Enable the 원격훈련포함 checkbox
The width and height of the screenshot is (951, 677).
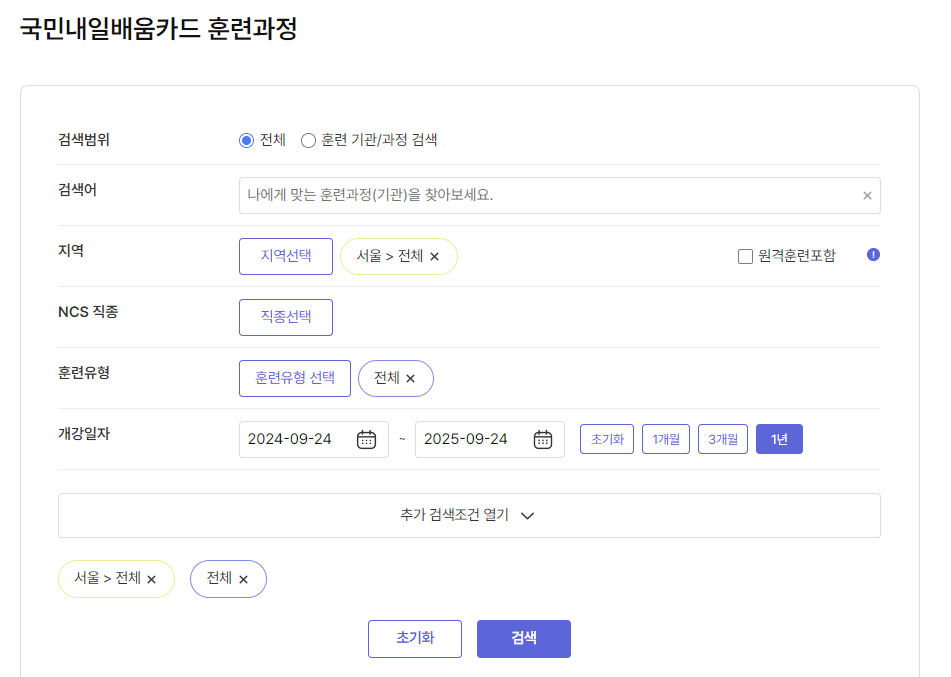pyautogui.click(x=744, y=256)
